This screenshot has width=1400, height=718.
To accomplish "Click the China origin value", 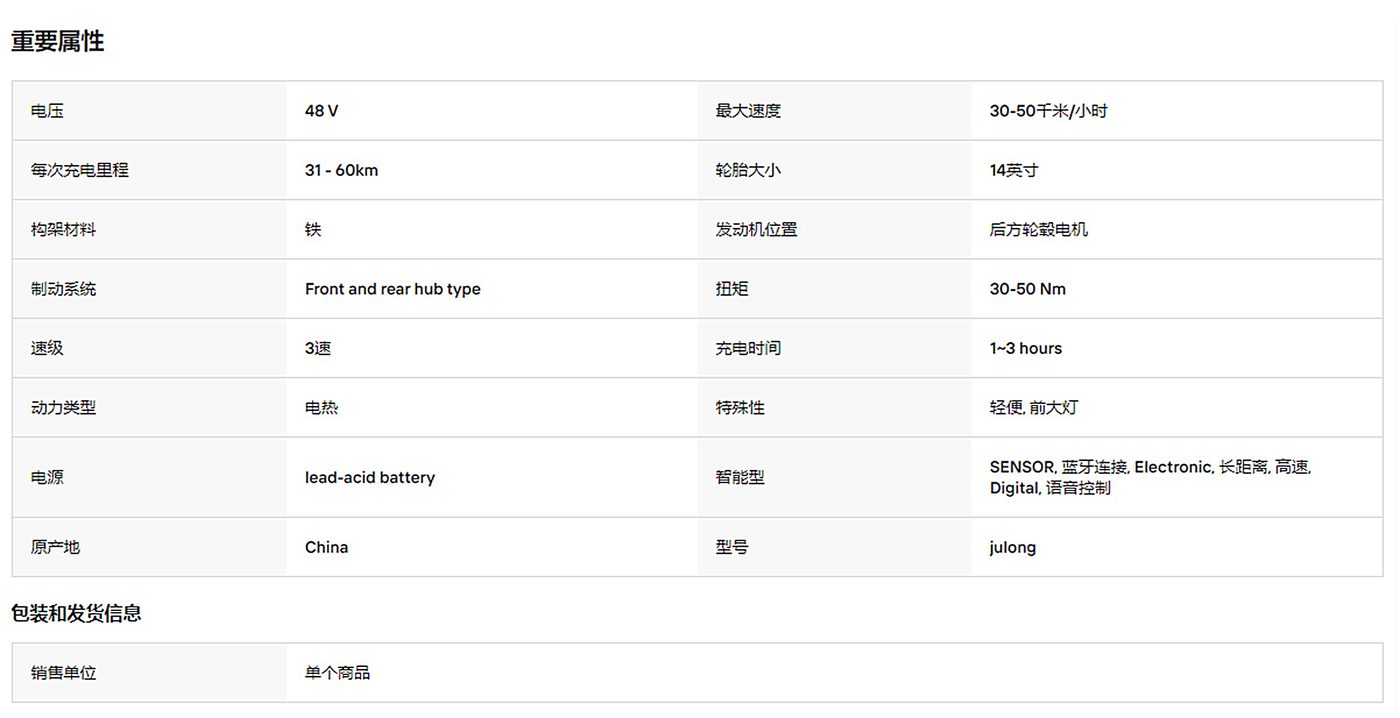I will 327,547.
